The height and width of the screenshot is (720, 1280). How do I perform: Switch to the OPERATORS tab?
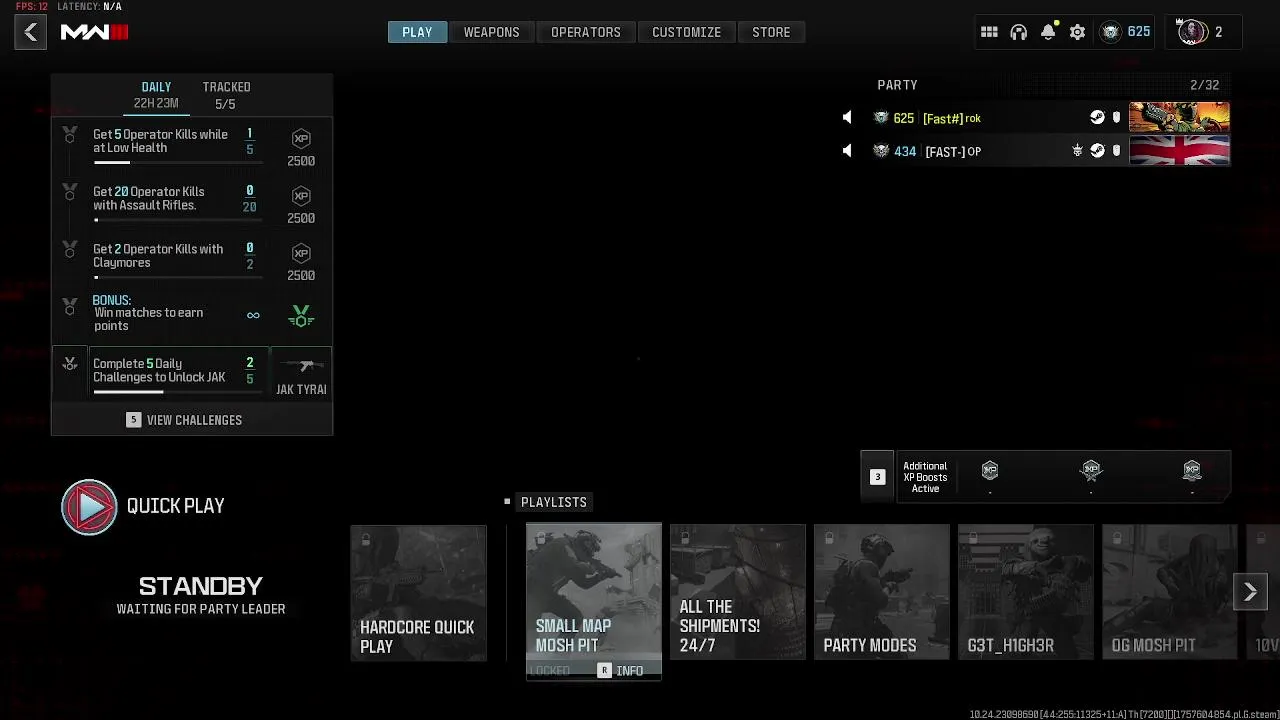[586, 32]
